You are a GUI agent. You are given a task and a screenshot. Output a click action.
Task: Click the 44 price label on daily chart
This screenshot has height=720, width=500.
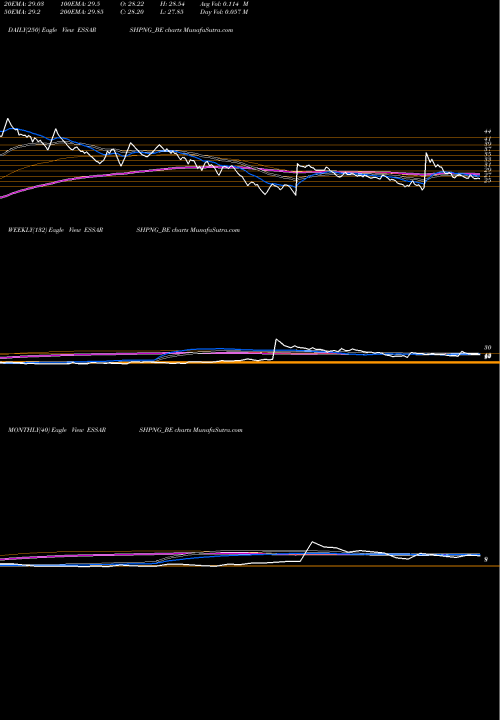[488, 132]
